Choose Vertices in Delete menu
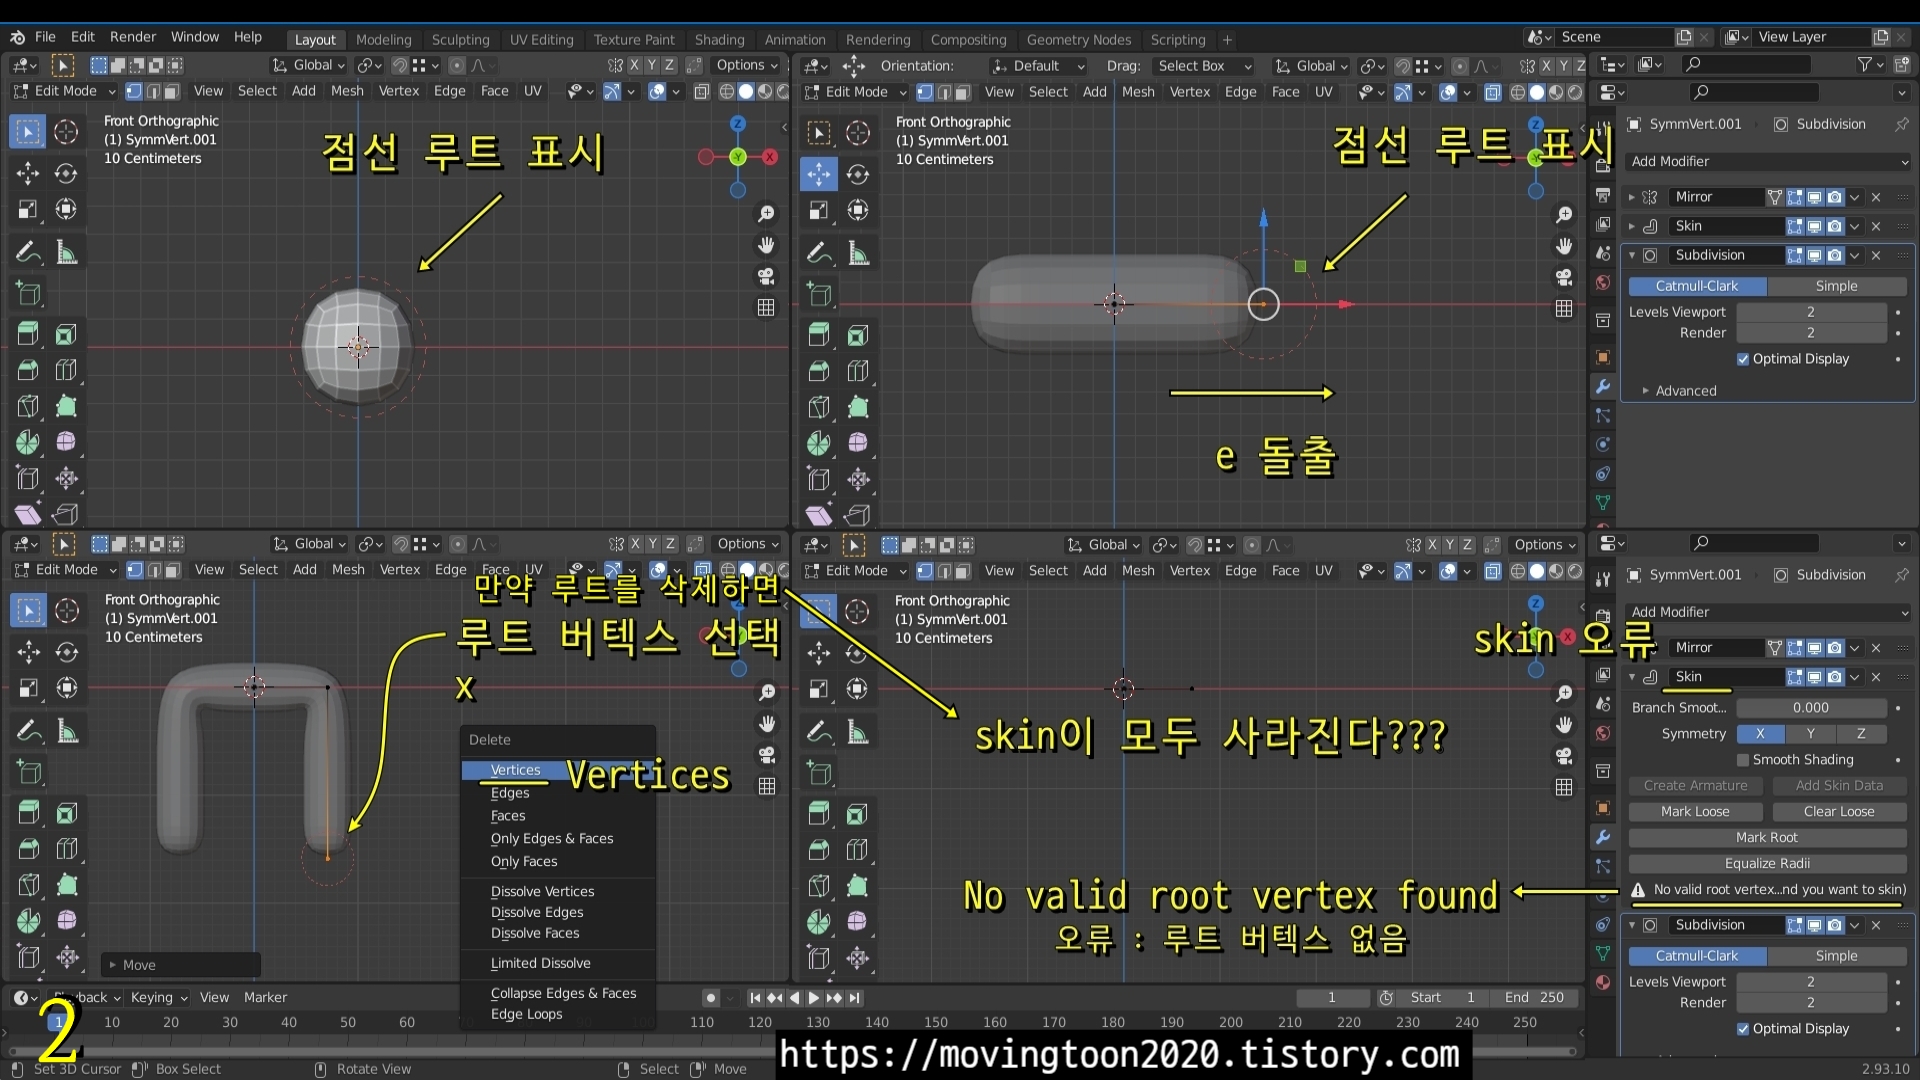1920x1080 pixels. point(557,770)
